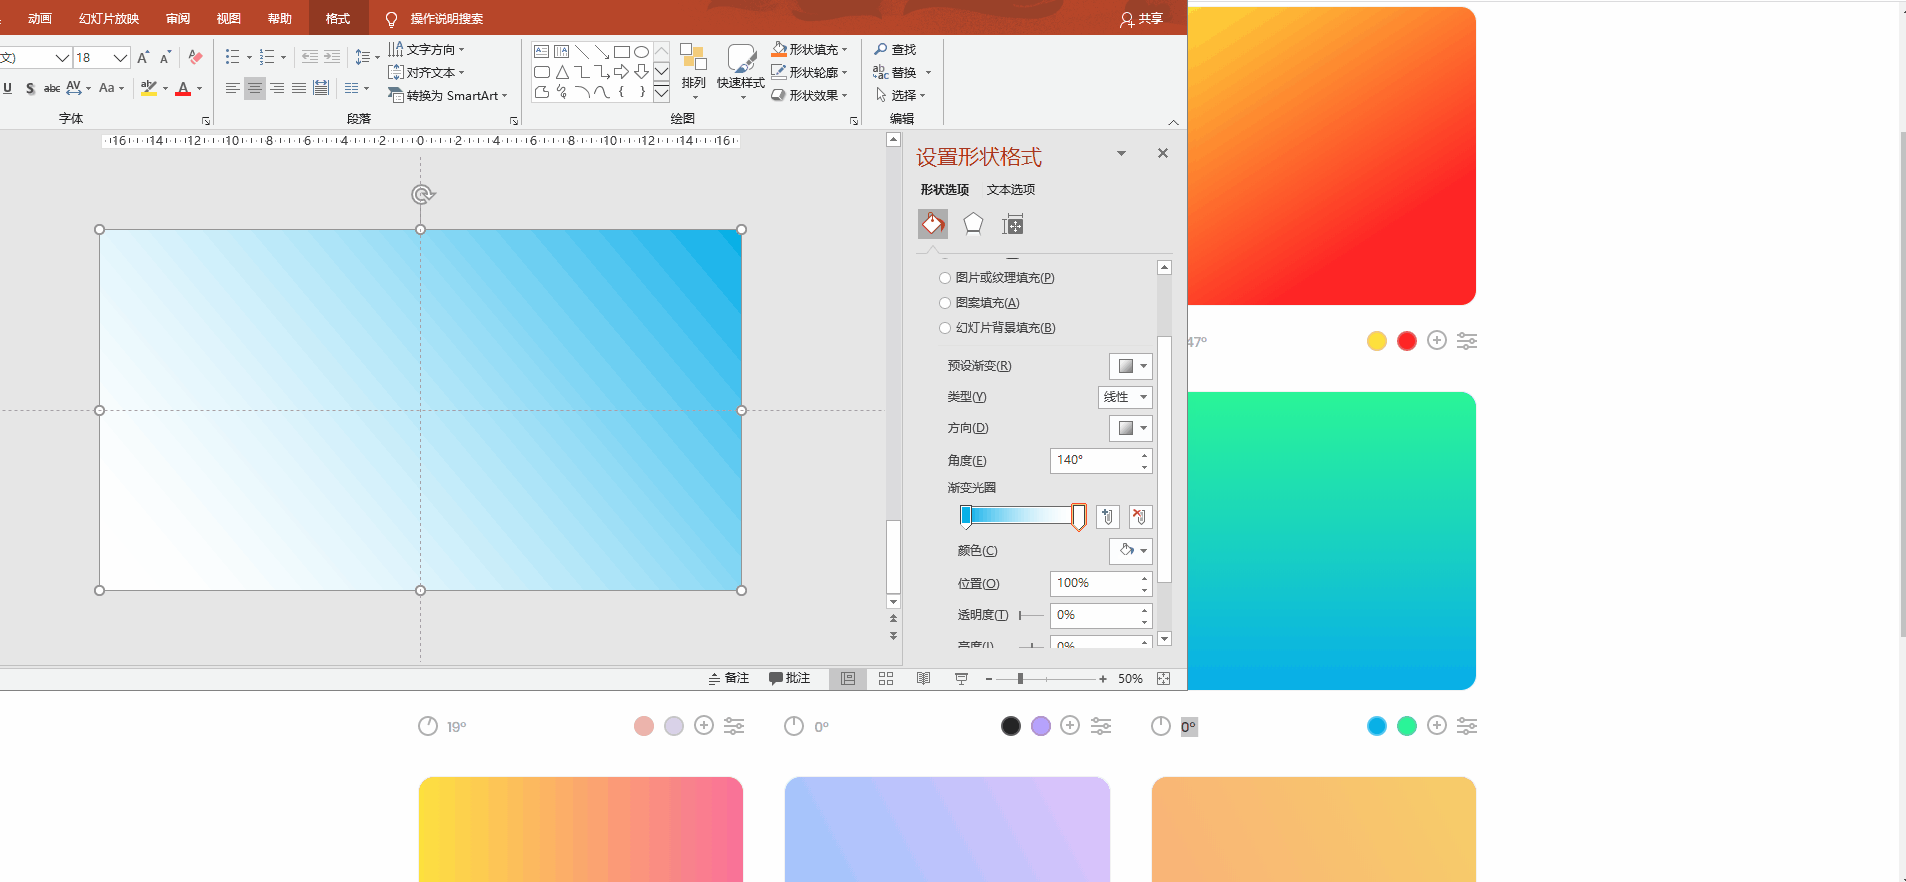
Task: Open the Shape Fill (形状填充) dropdown
Action: click(x=810, y=49)
